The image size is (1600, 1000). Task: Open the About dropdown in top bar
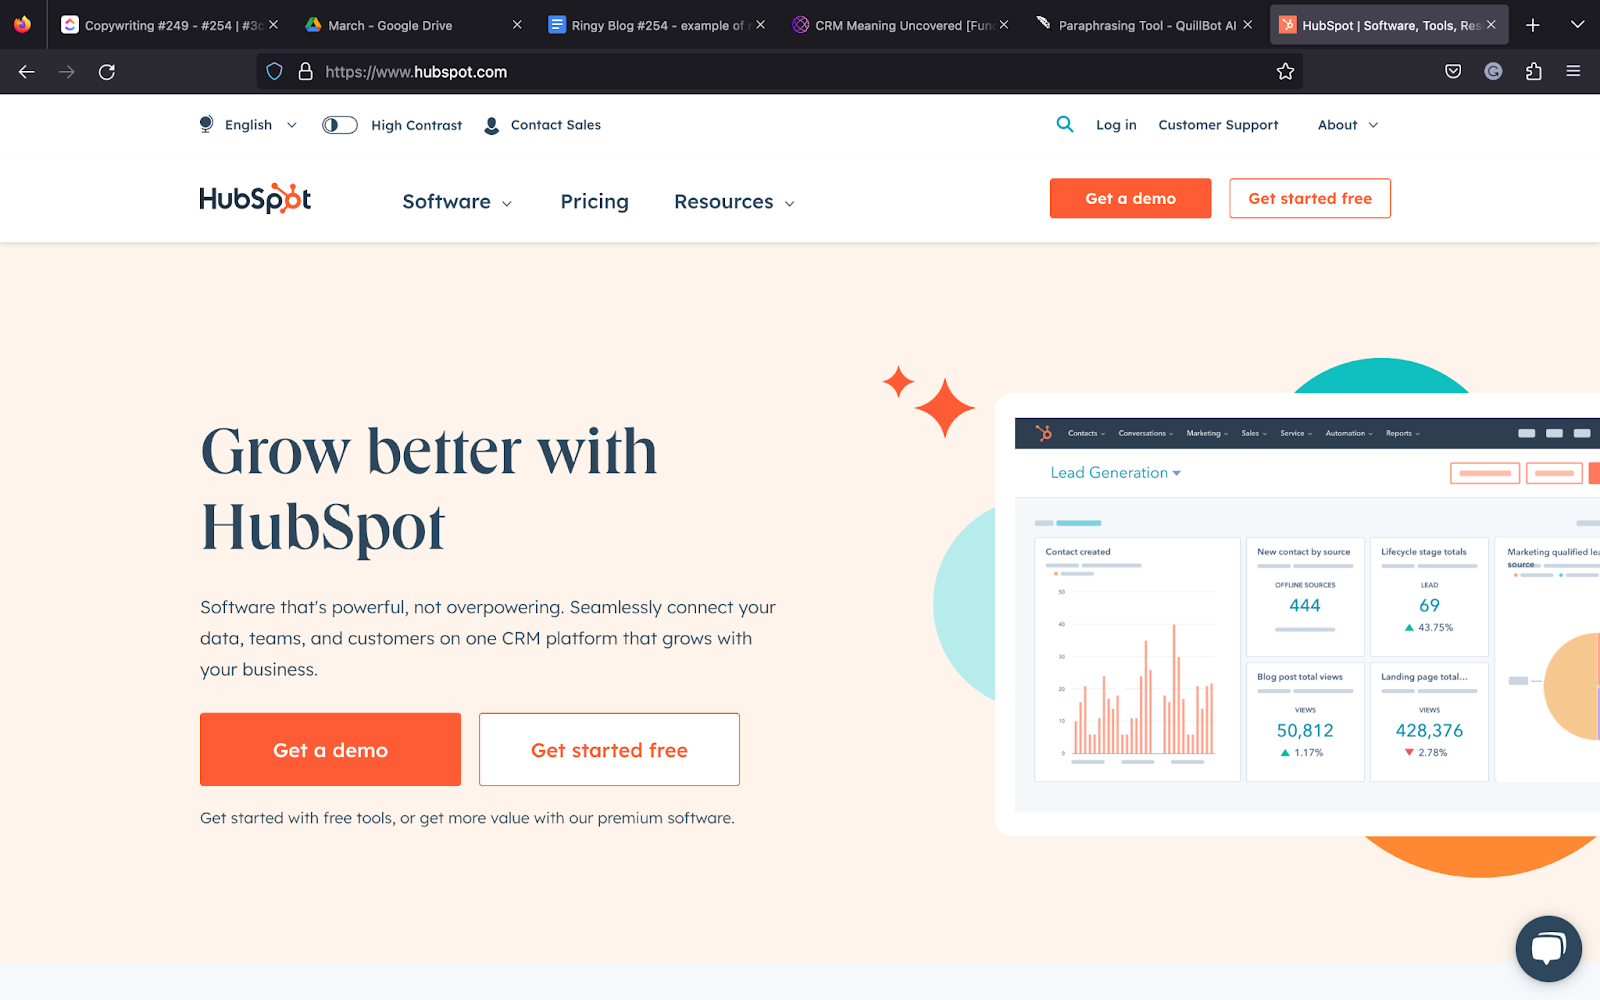point(1347,125)
